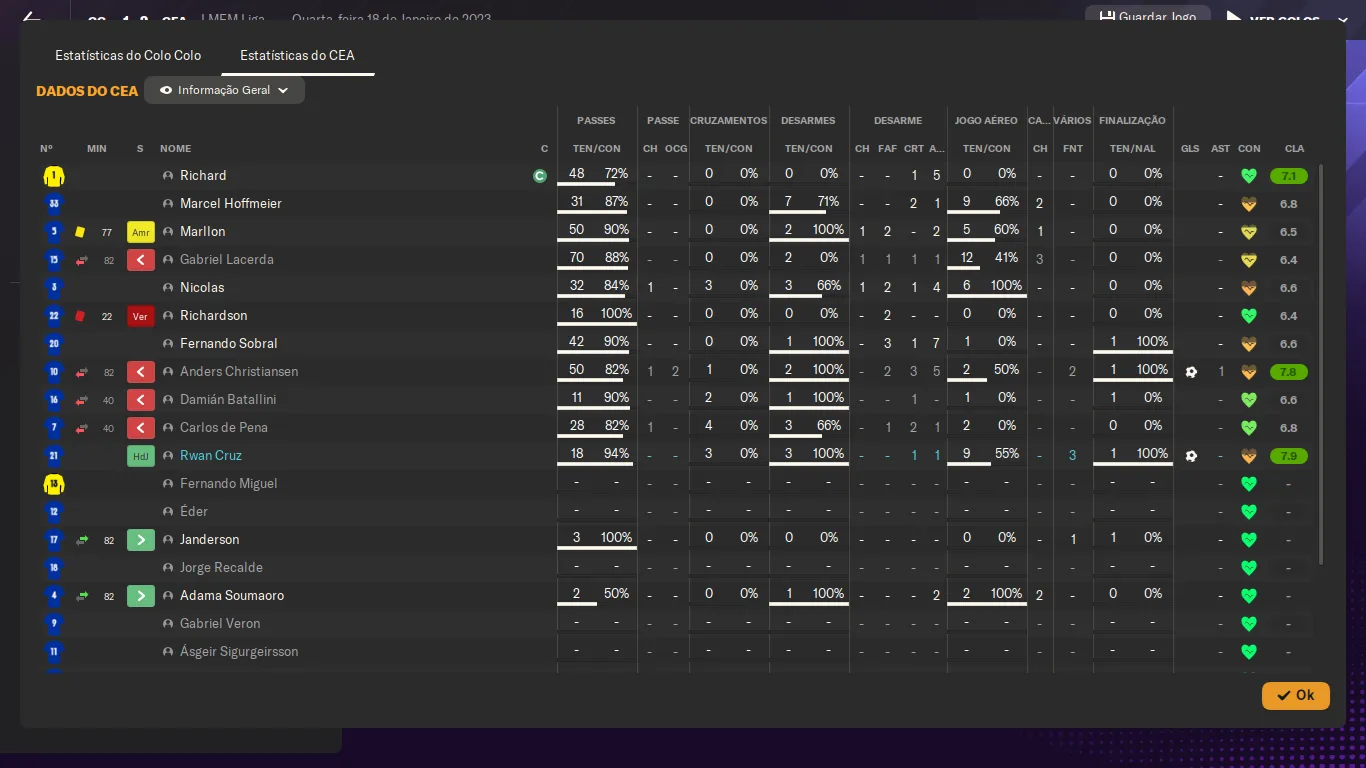Open the Informação Geral dropdown
Image resolution: width=1366 pixels, height=768 pixels.
pyautogui.click(x=224, y=90)
